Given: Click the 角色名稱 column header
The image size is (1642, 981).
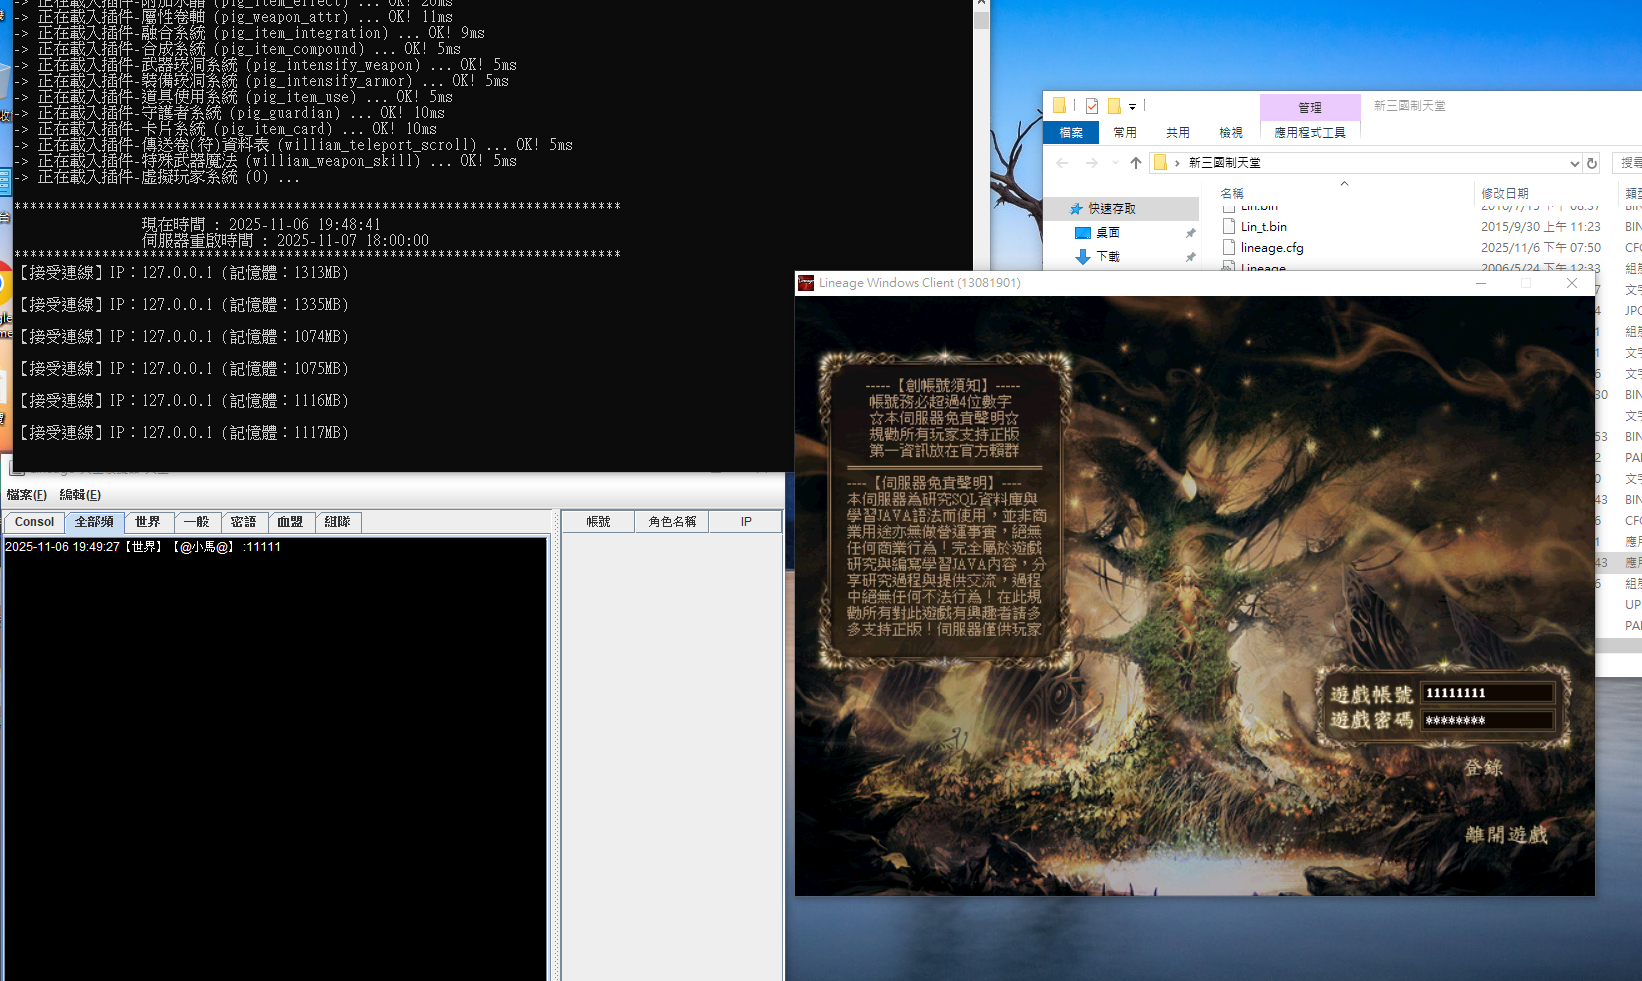Looking at the screenshot, I should 672,522.
